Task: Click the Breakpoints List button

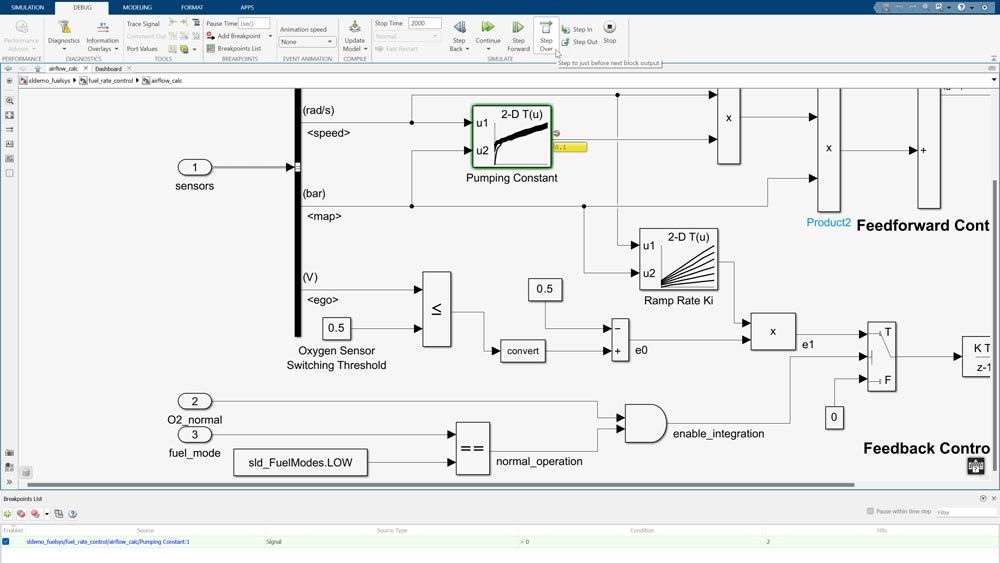Action: [x=233, y=48]
